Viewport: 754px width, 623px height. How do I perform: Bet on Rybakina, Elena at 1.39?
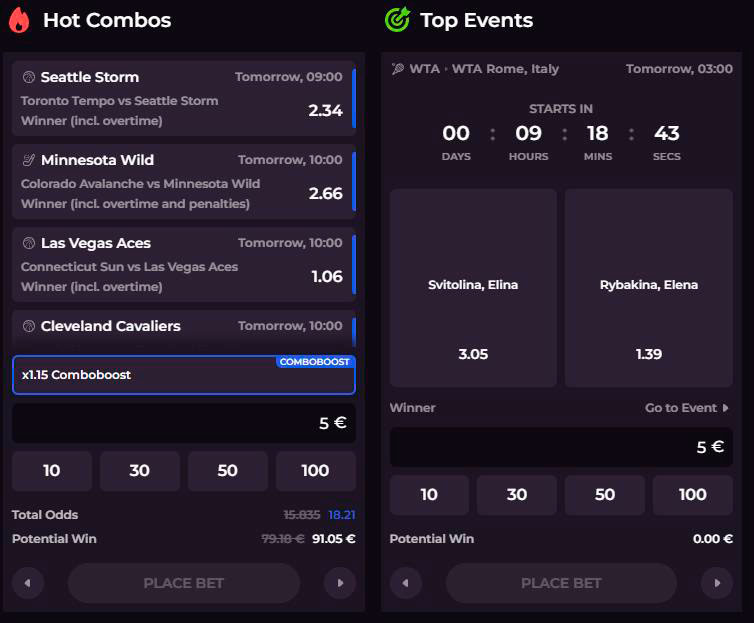(x=649, y=288)
